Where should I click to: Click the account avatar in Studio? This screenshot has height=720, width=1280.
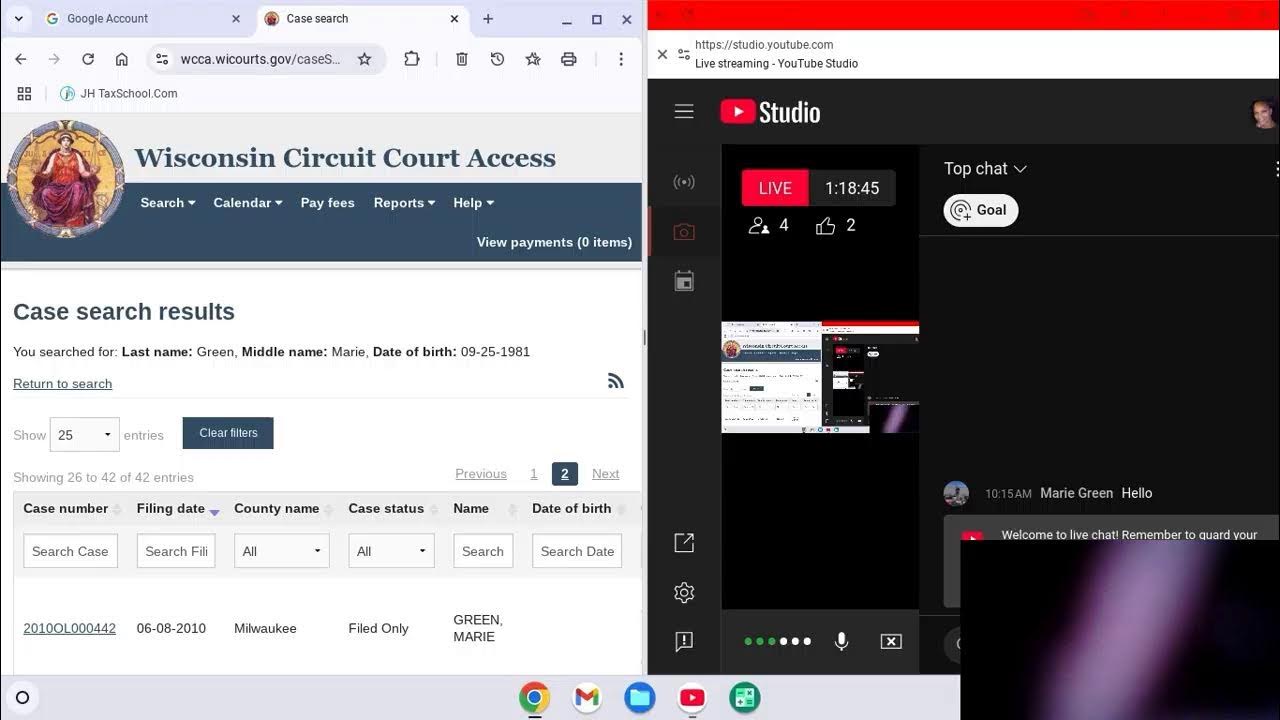pyautogui.click(x=1264, y=112)
